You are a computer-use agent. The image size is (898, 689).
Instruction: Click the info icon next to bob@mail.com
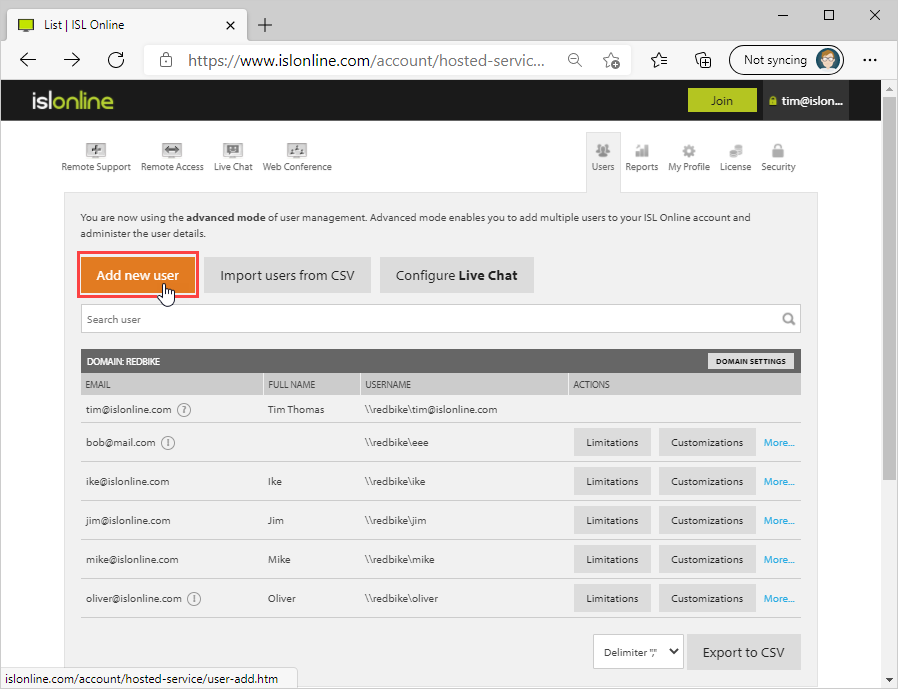point(168,442)
